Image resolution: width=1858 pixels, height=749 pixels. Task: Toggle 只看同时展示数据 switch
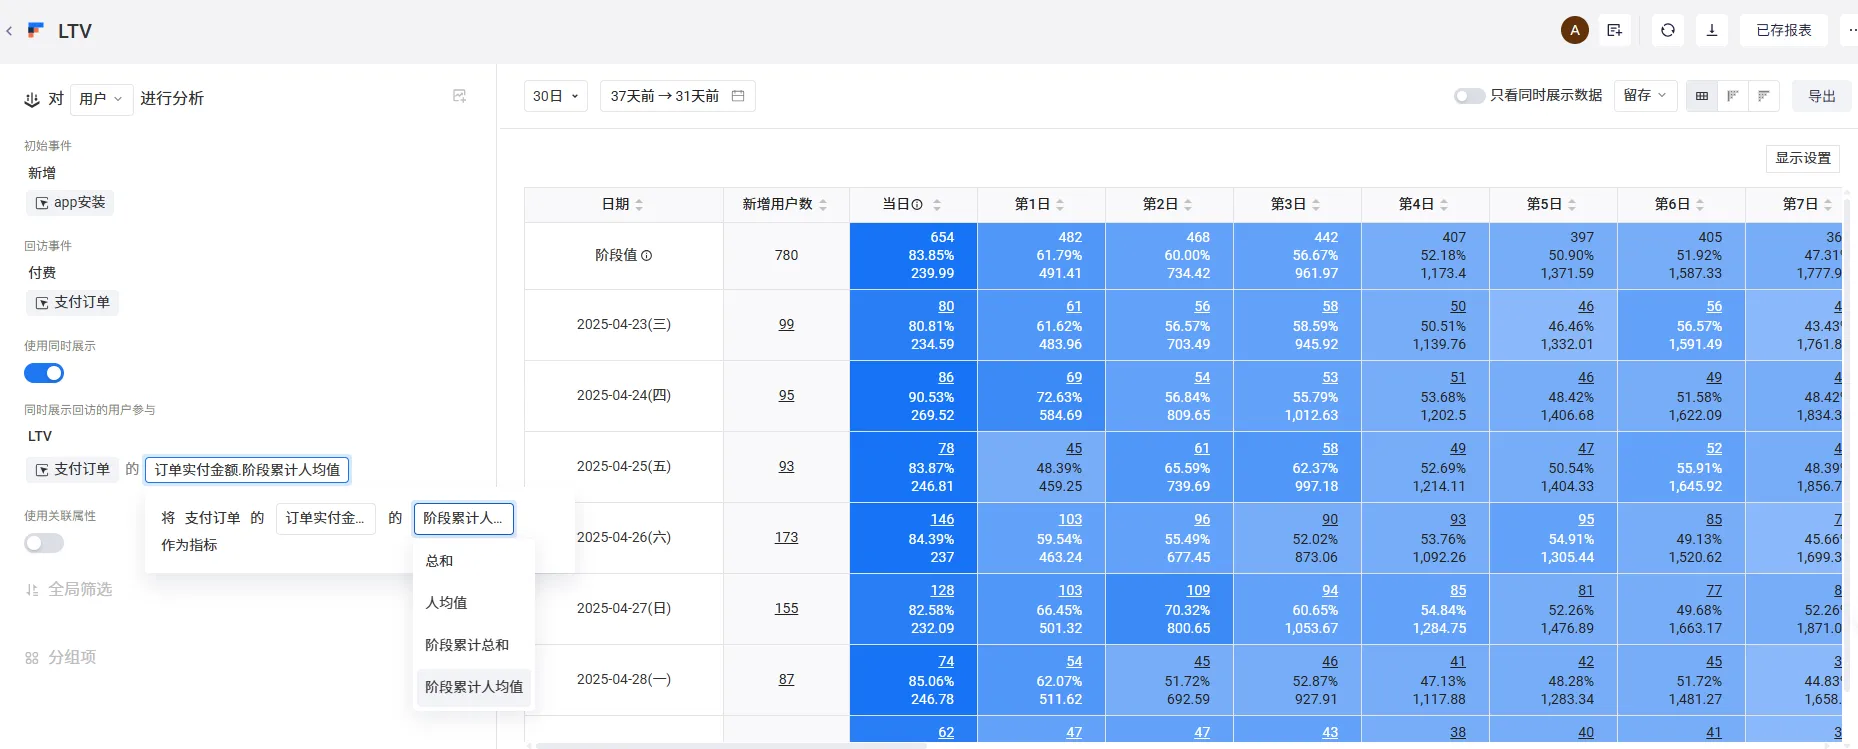tap(1468, 96)
